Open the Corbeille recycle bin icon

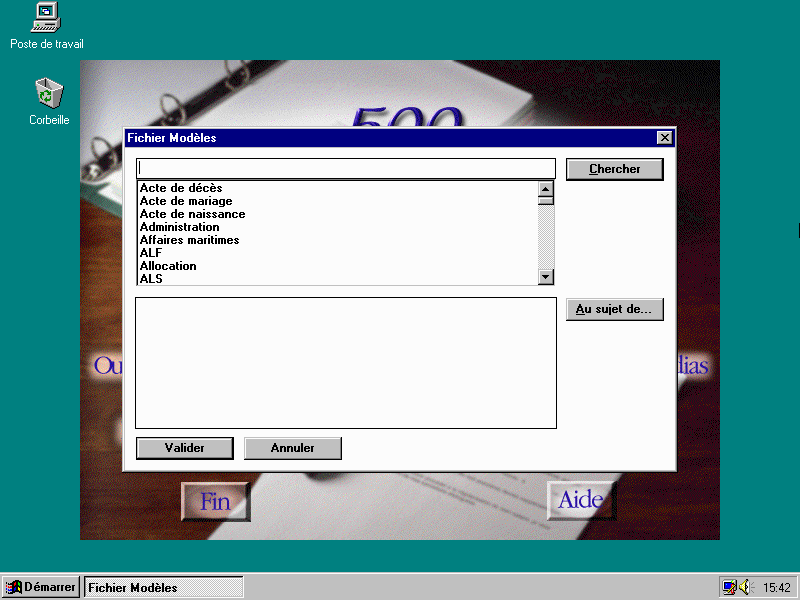pyautogui.click(x=49, y=102)
